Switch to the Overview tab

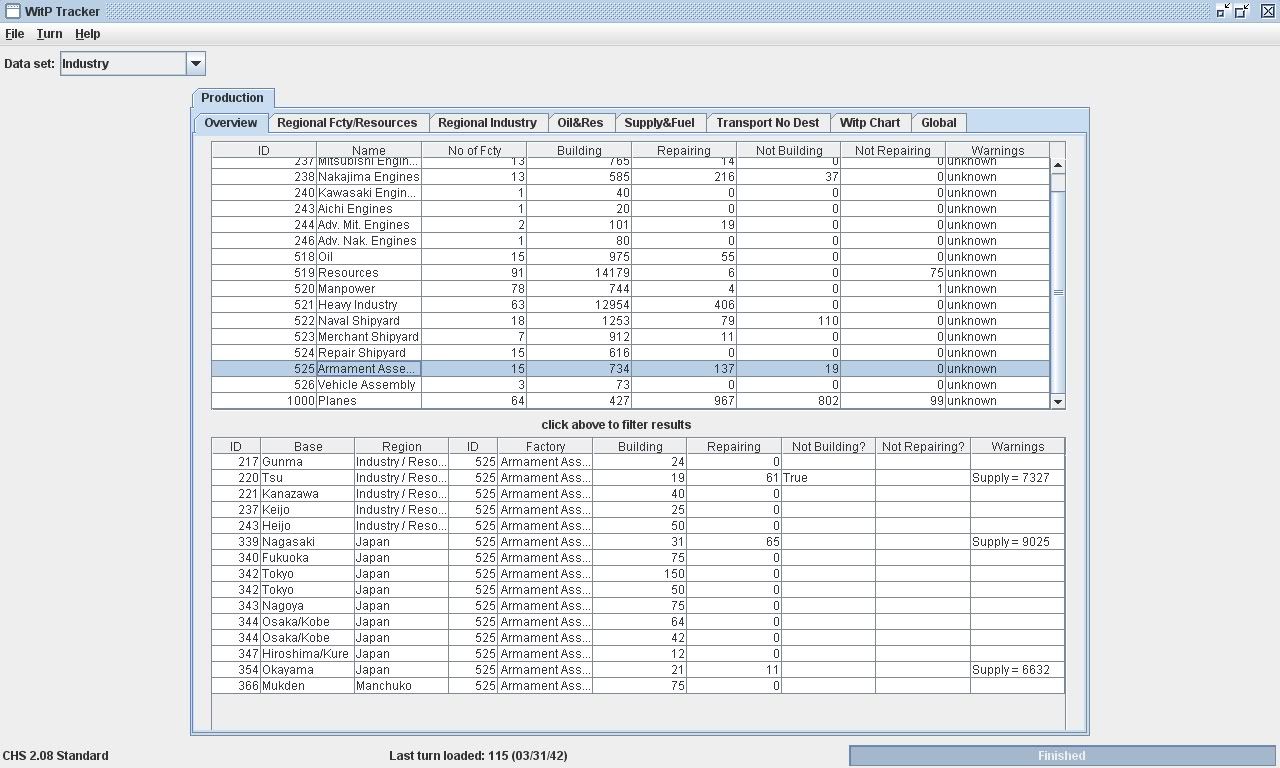(x=231, y=123)
